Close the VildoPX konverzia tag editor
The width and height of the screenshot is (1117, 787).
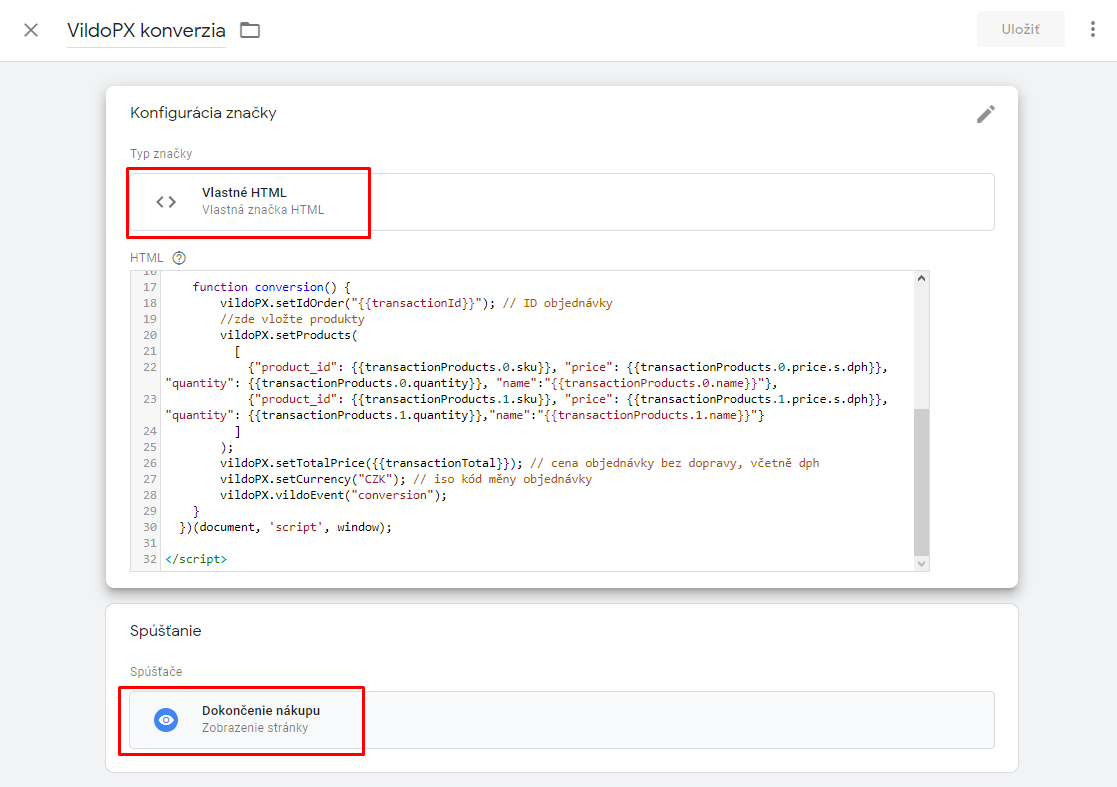tap(31, 30)
